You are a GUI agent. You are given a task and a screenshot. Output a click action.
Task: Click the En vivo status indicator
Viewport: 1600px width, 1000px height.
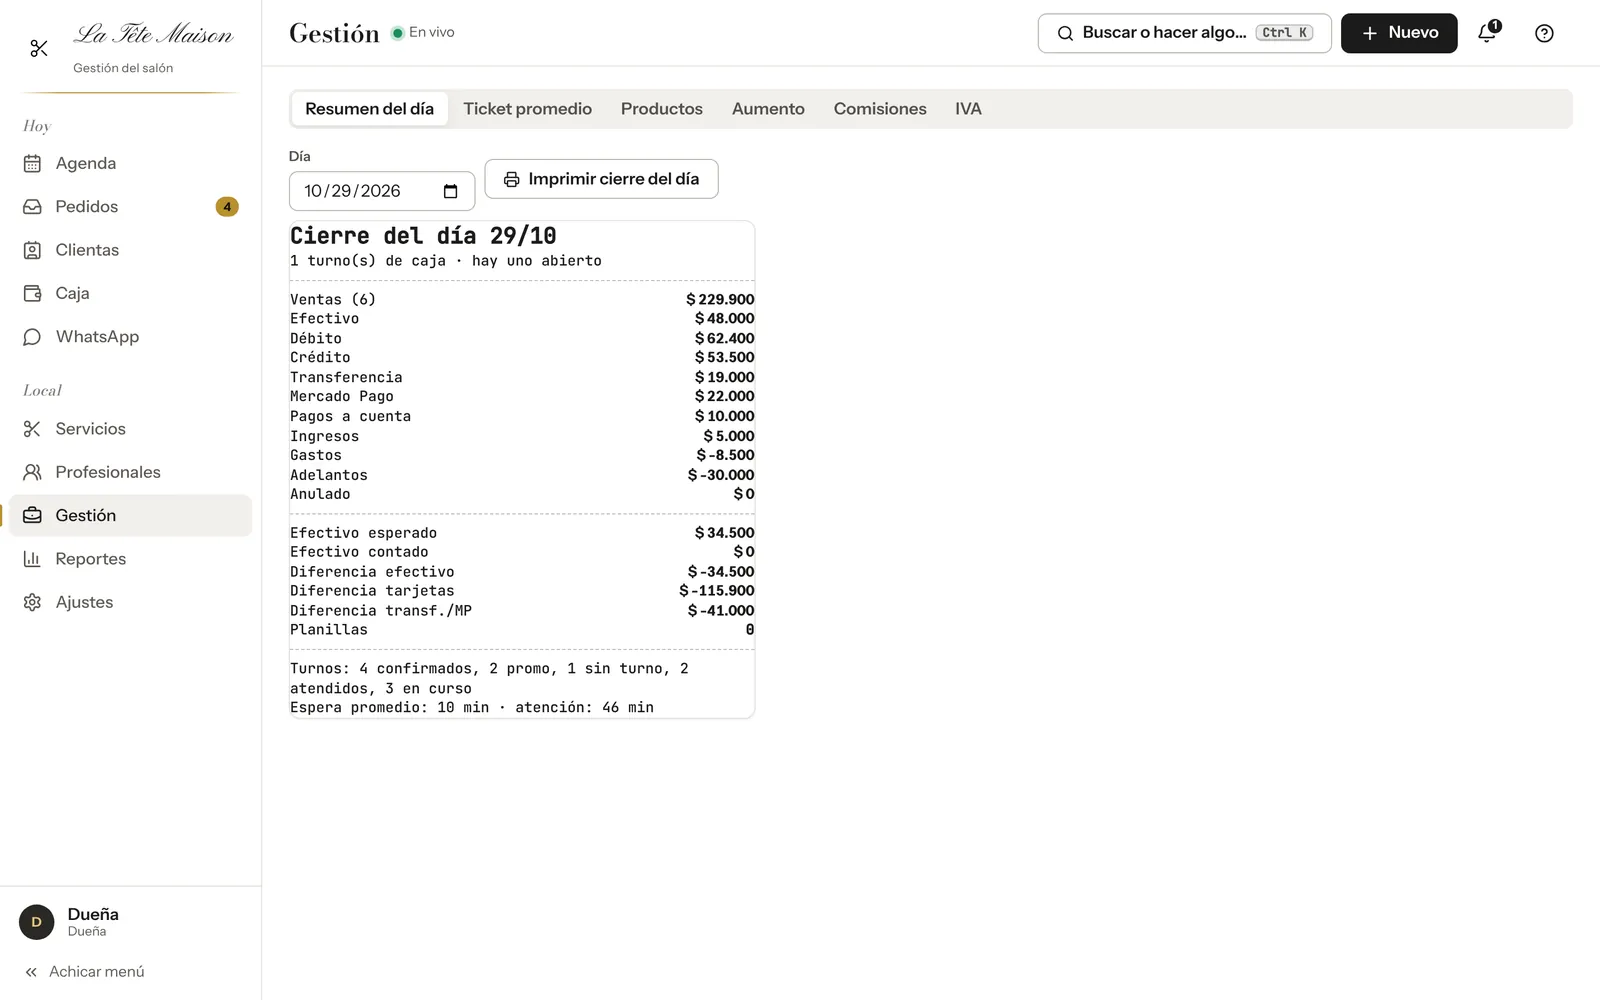click(x=423, y=32)
